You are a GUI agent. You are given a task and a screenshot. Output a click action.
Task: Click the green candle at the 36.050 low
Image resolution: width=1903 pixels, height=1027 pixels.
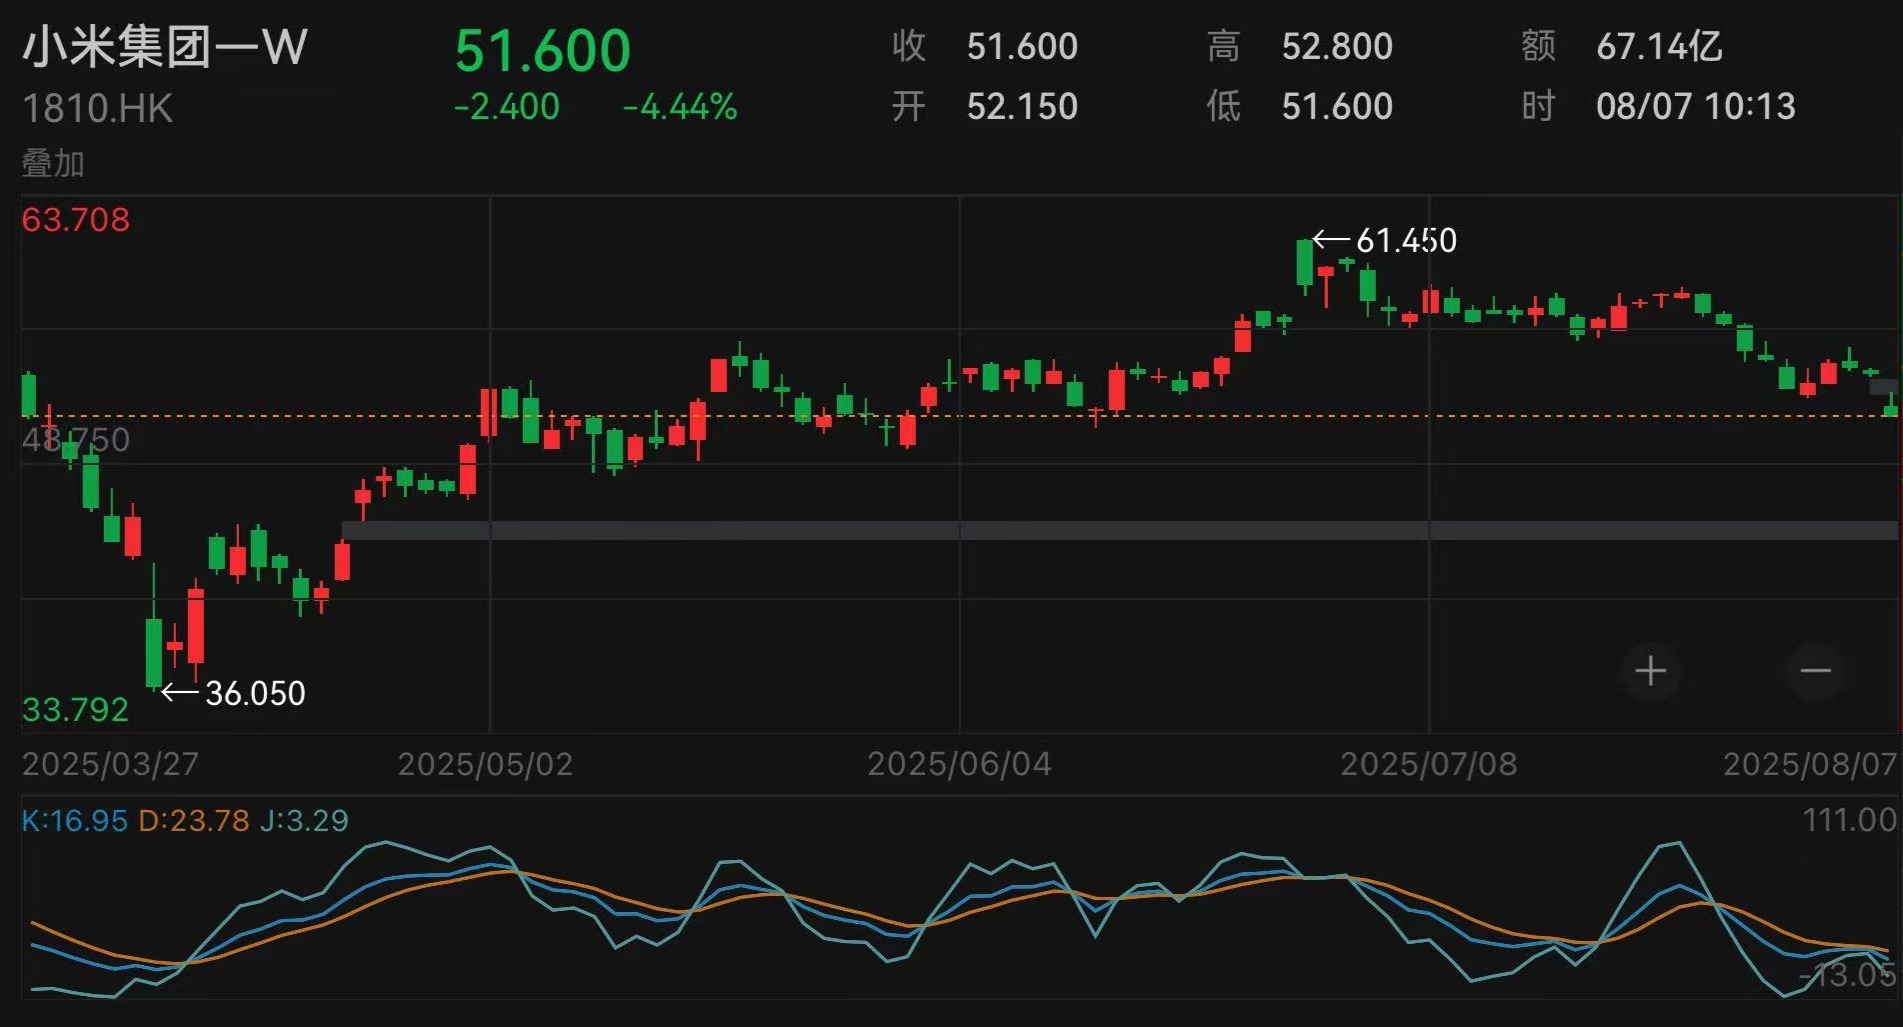(x=154, y=652)
